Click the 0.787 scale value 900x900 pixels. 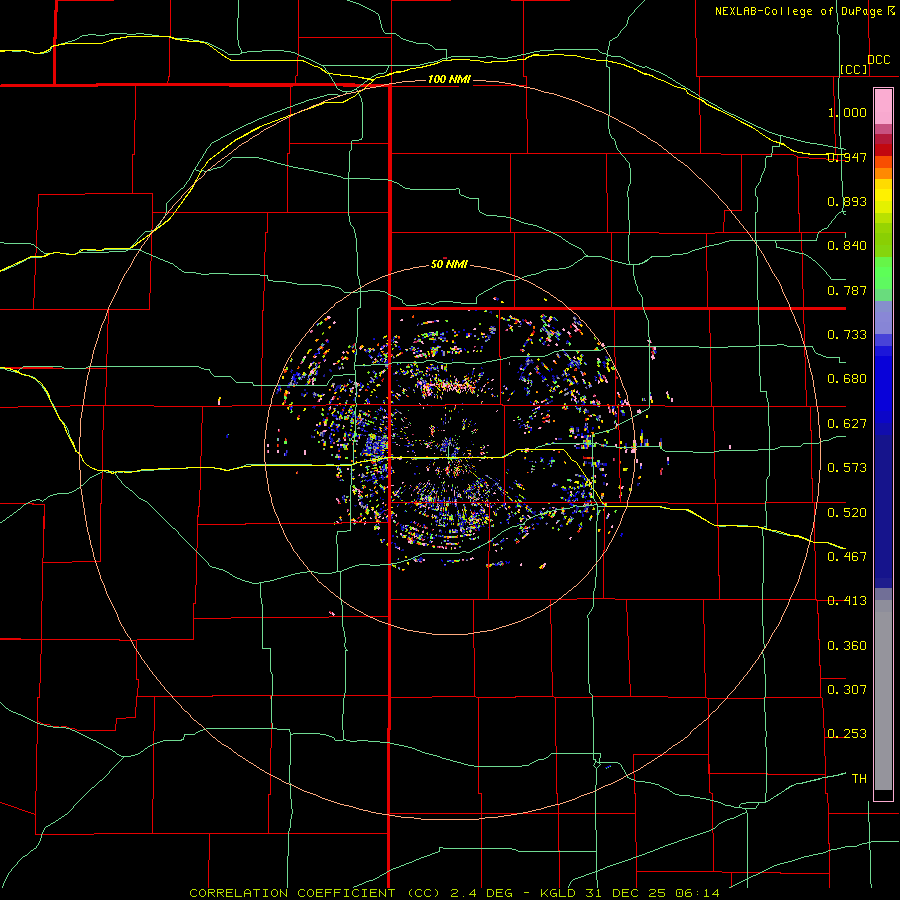(847, 290)
